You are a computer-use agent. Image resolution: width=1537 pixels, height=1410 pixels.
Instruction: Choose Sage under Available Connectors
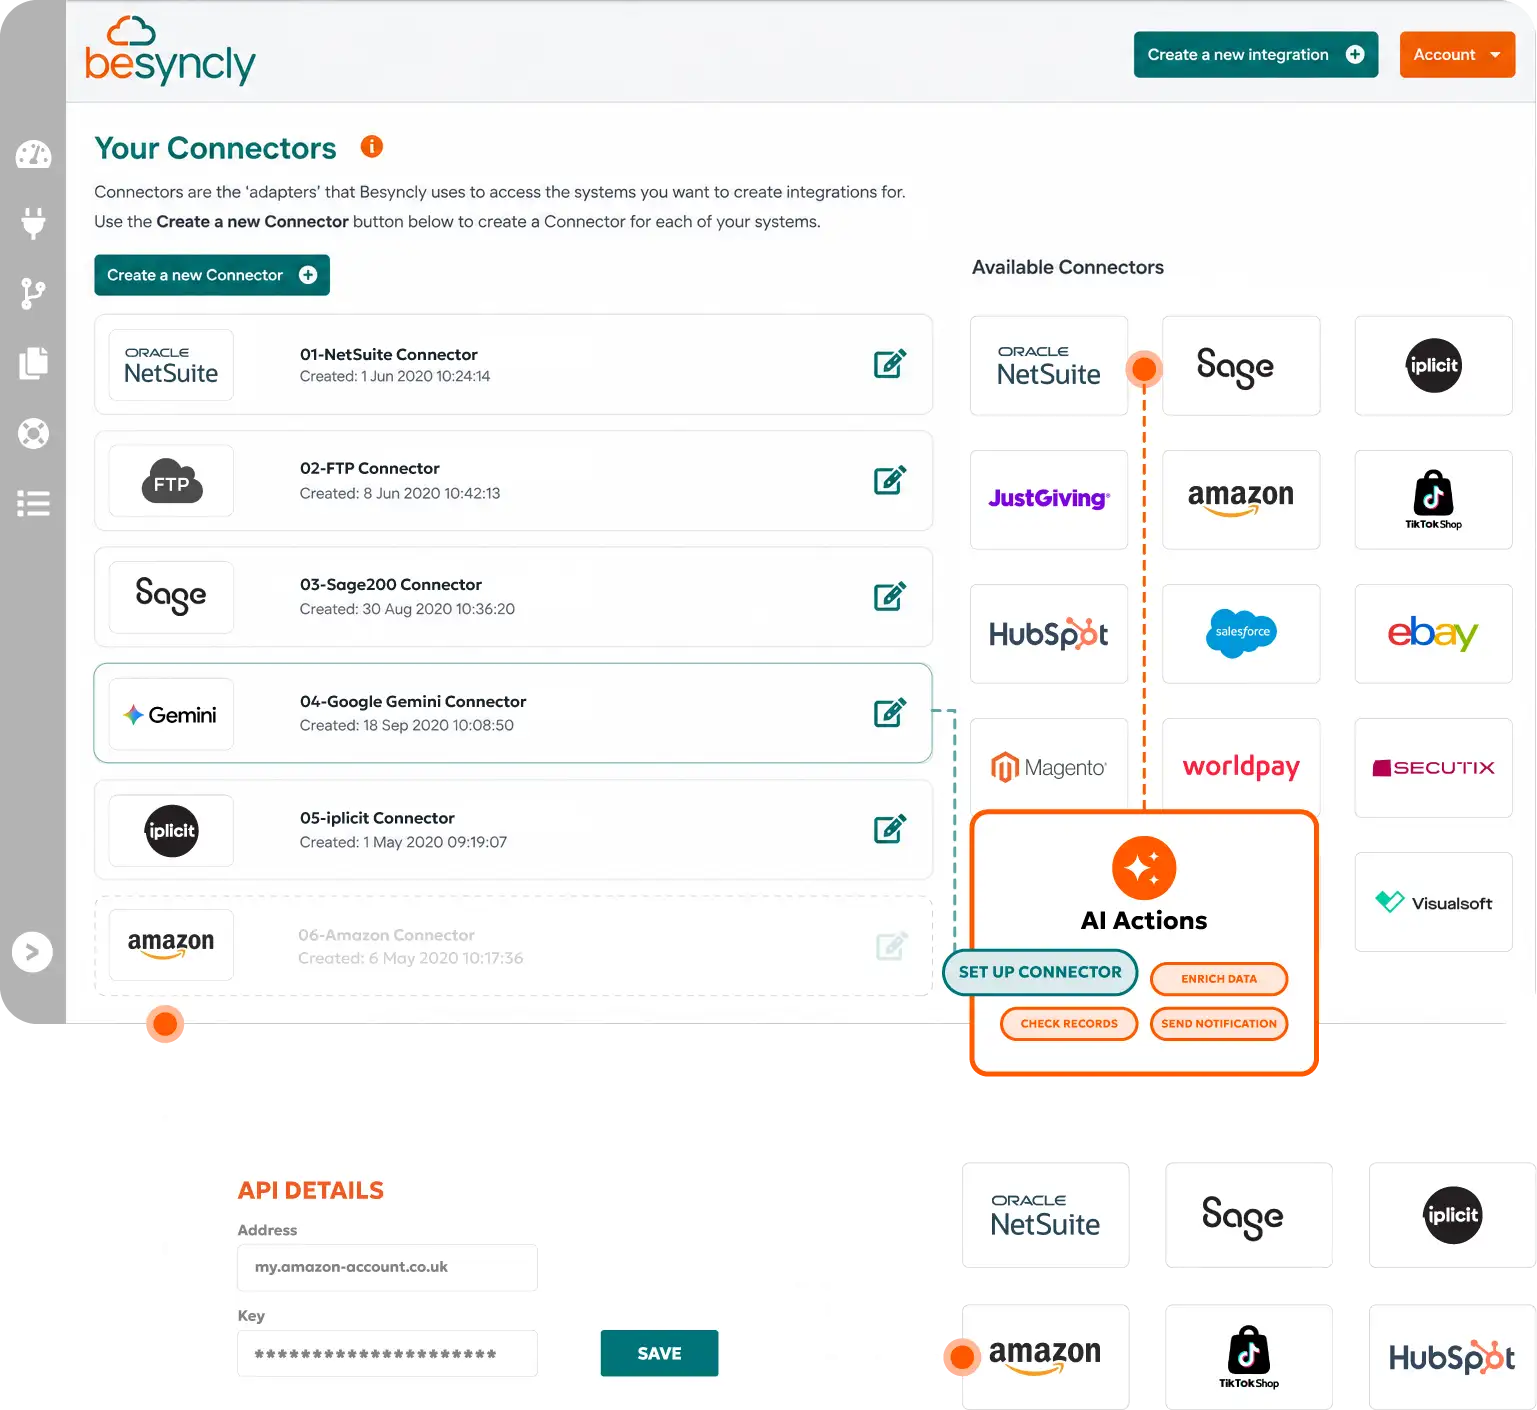(1241, 366)
